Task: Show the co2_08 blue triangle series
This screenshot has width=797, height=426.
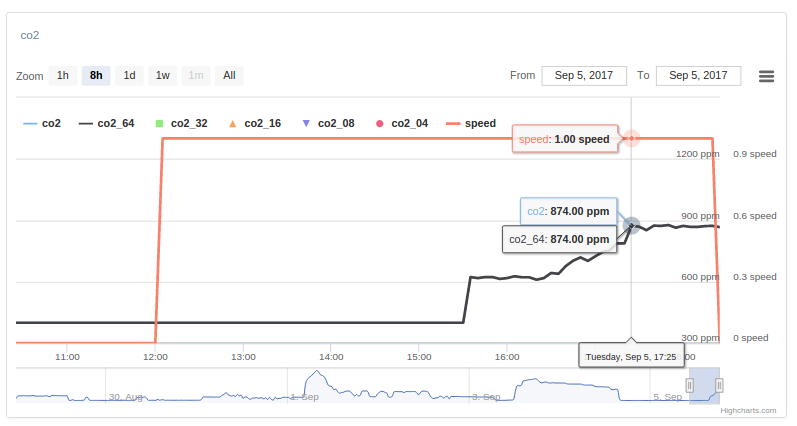Action: coord(328,124)
